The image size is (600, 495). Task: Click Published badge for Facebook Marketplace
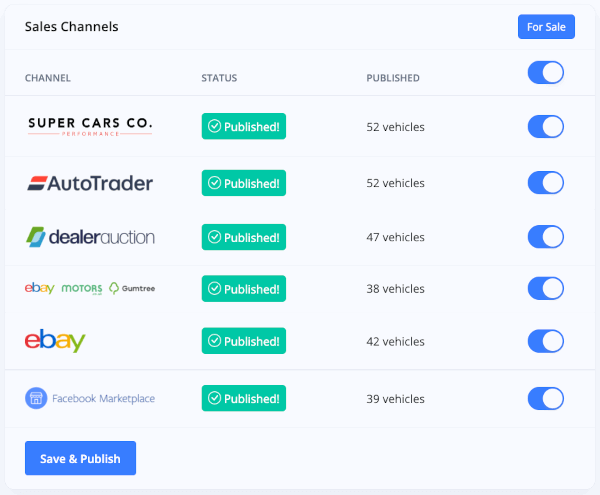point(244,398)
